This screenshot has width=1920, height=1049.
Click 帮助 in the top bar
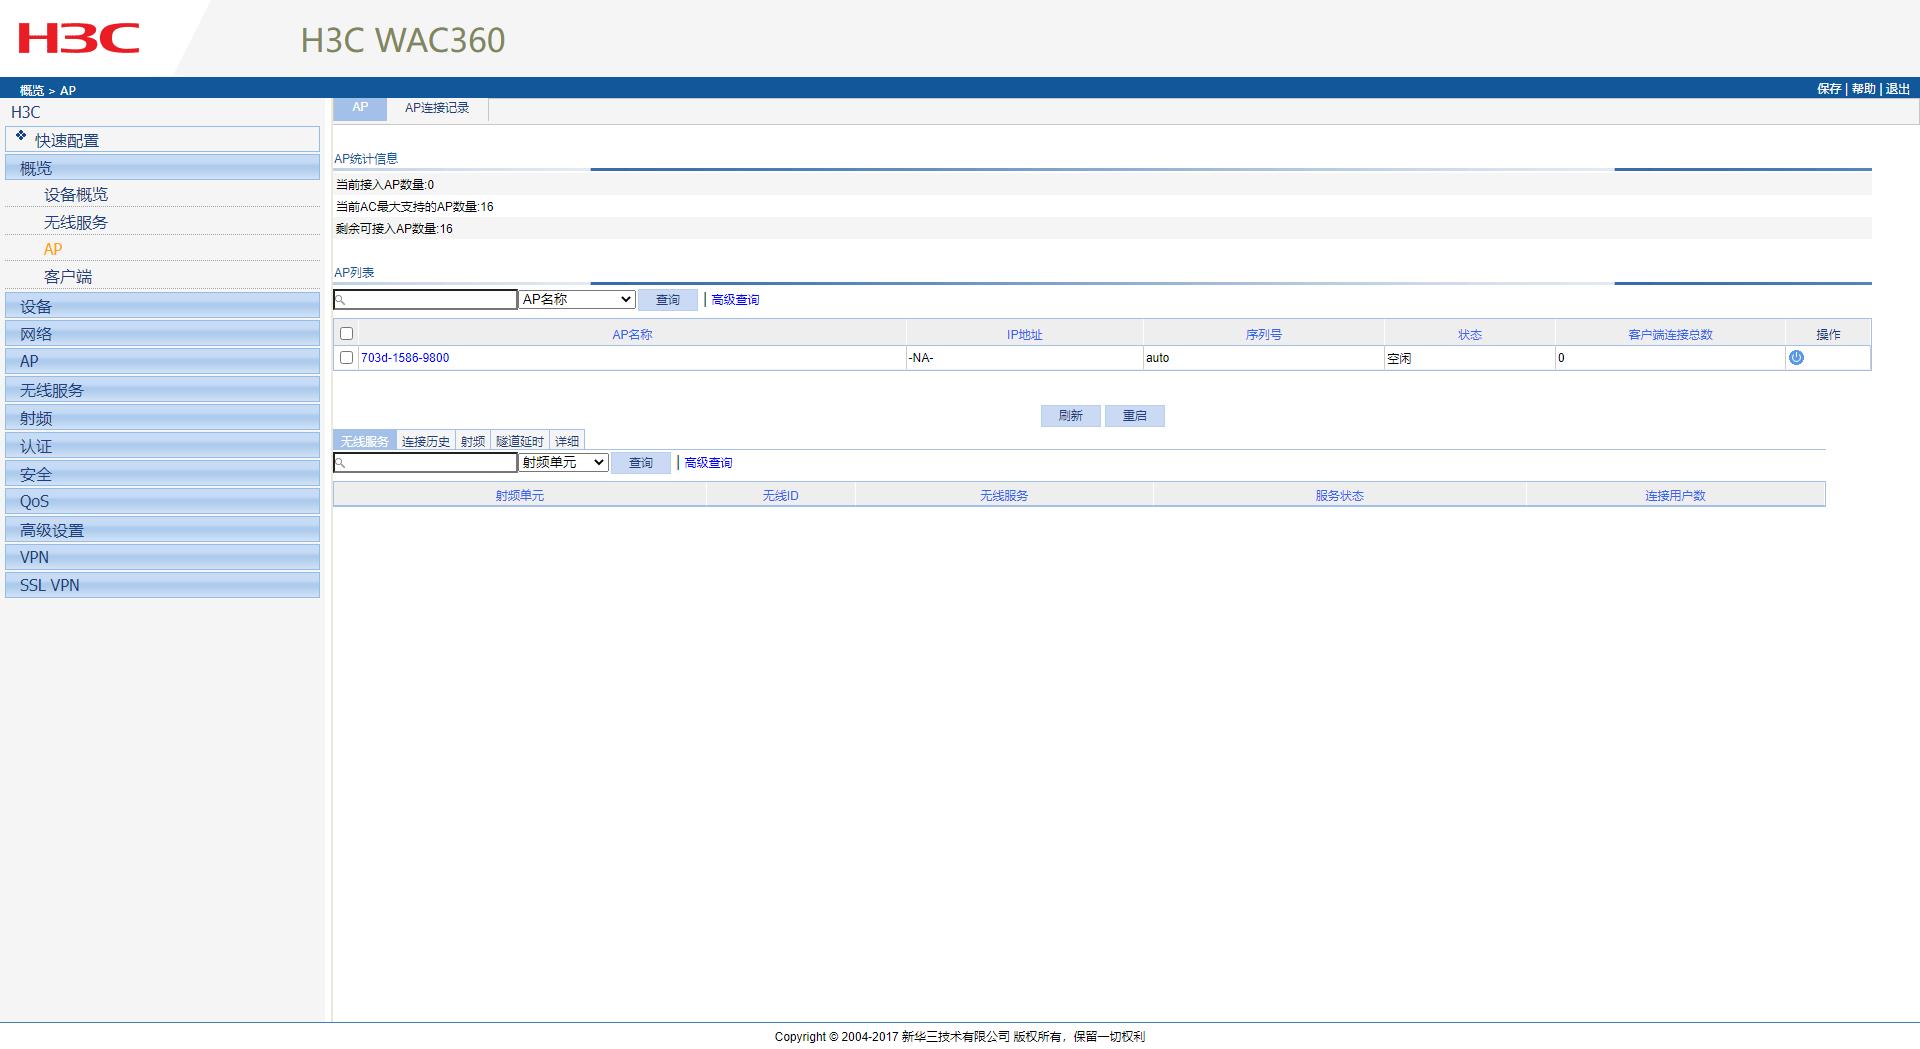pyautogui.click(x=1864, y=89)
